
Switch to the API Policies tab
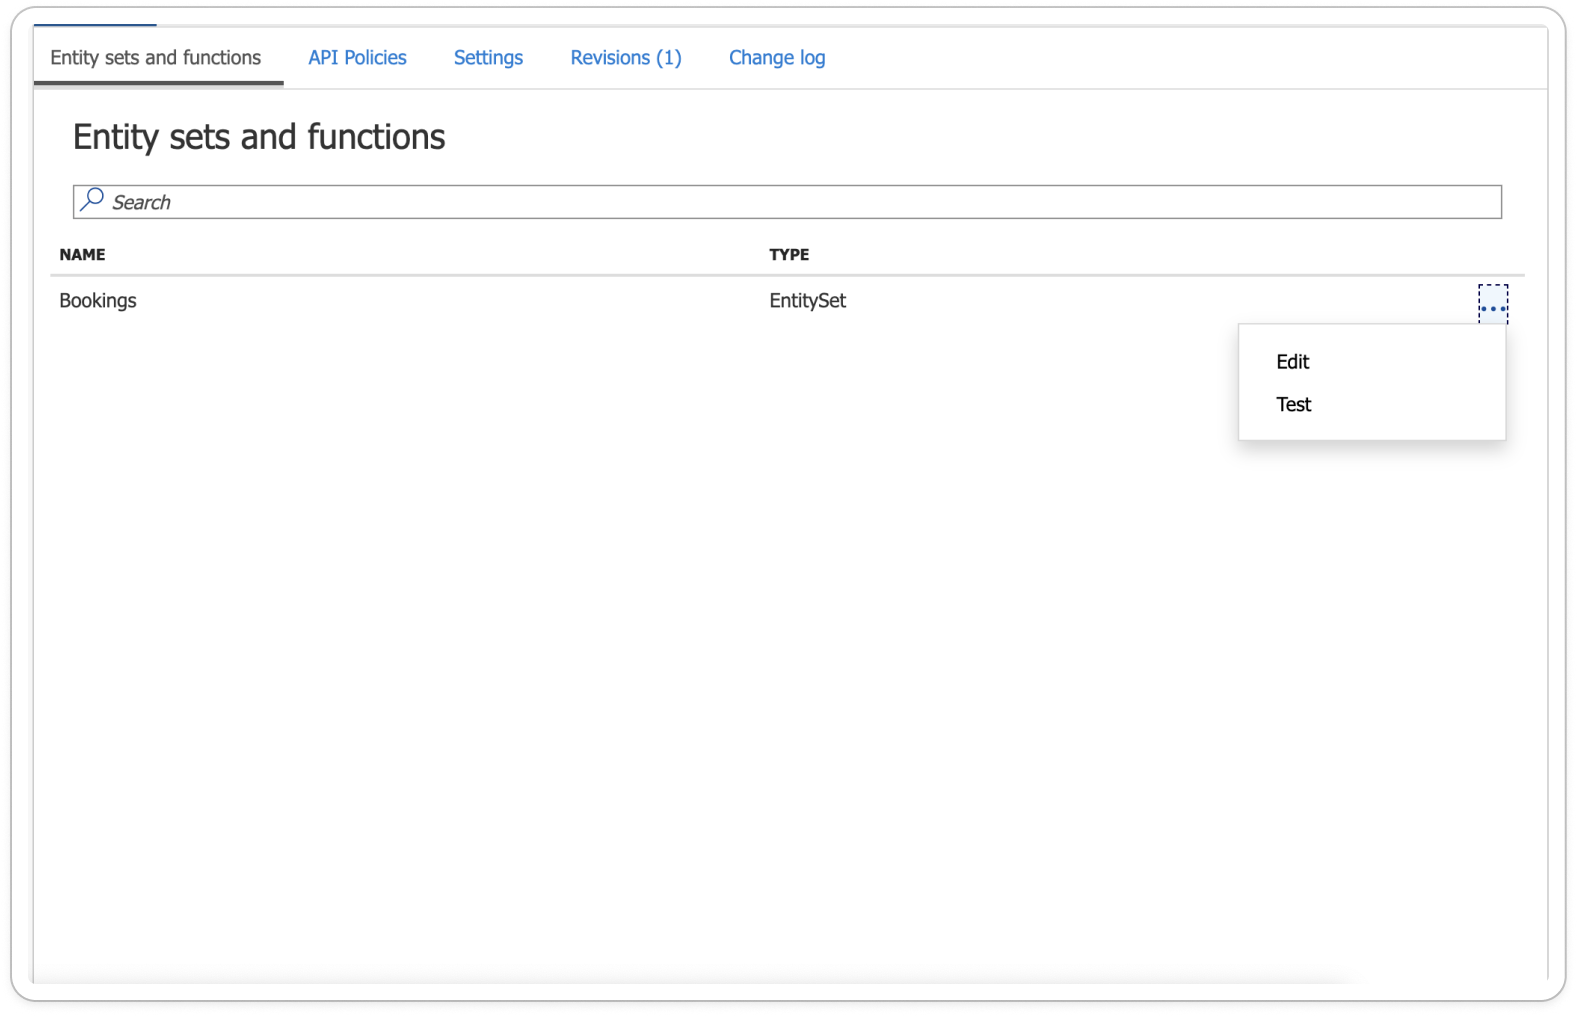click(x=357, y=58)
